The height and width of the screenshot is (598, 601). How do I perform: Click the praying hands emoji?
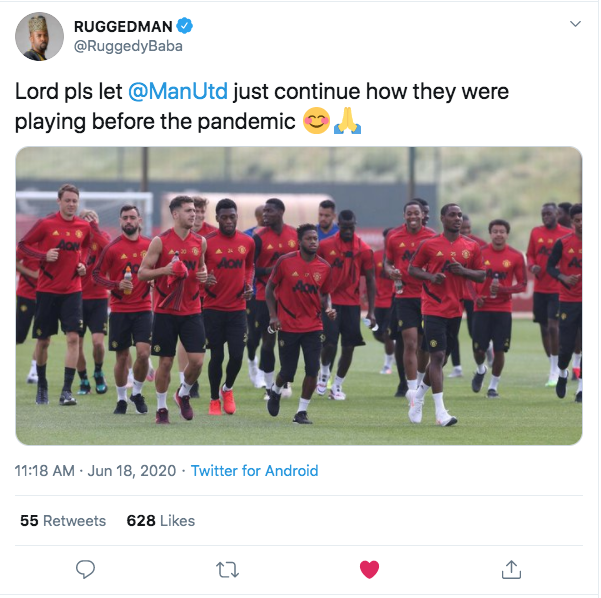[347, 121]
